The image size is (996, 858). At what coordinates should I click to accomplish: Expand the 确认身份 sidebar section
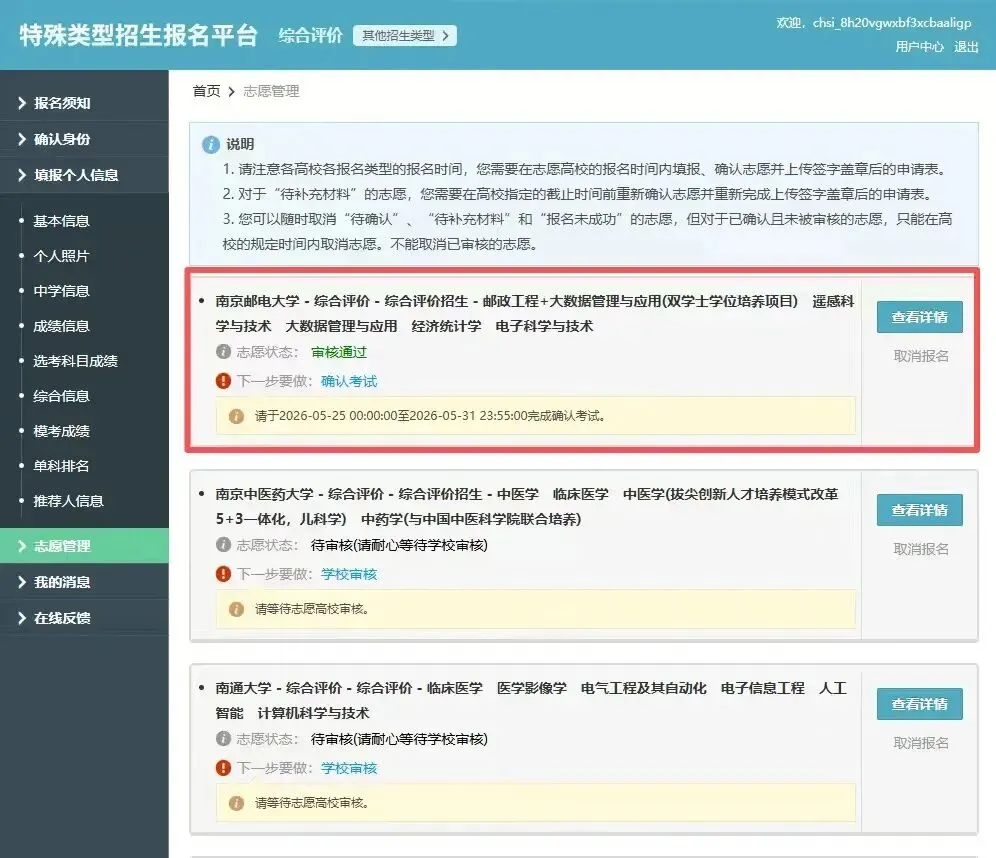(84, 139)
